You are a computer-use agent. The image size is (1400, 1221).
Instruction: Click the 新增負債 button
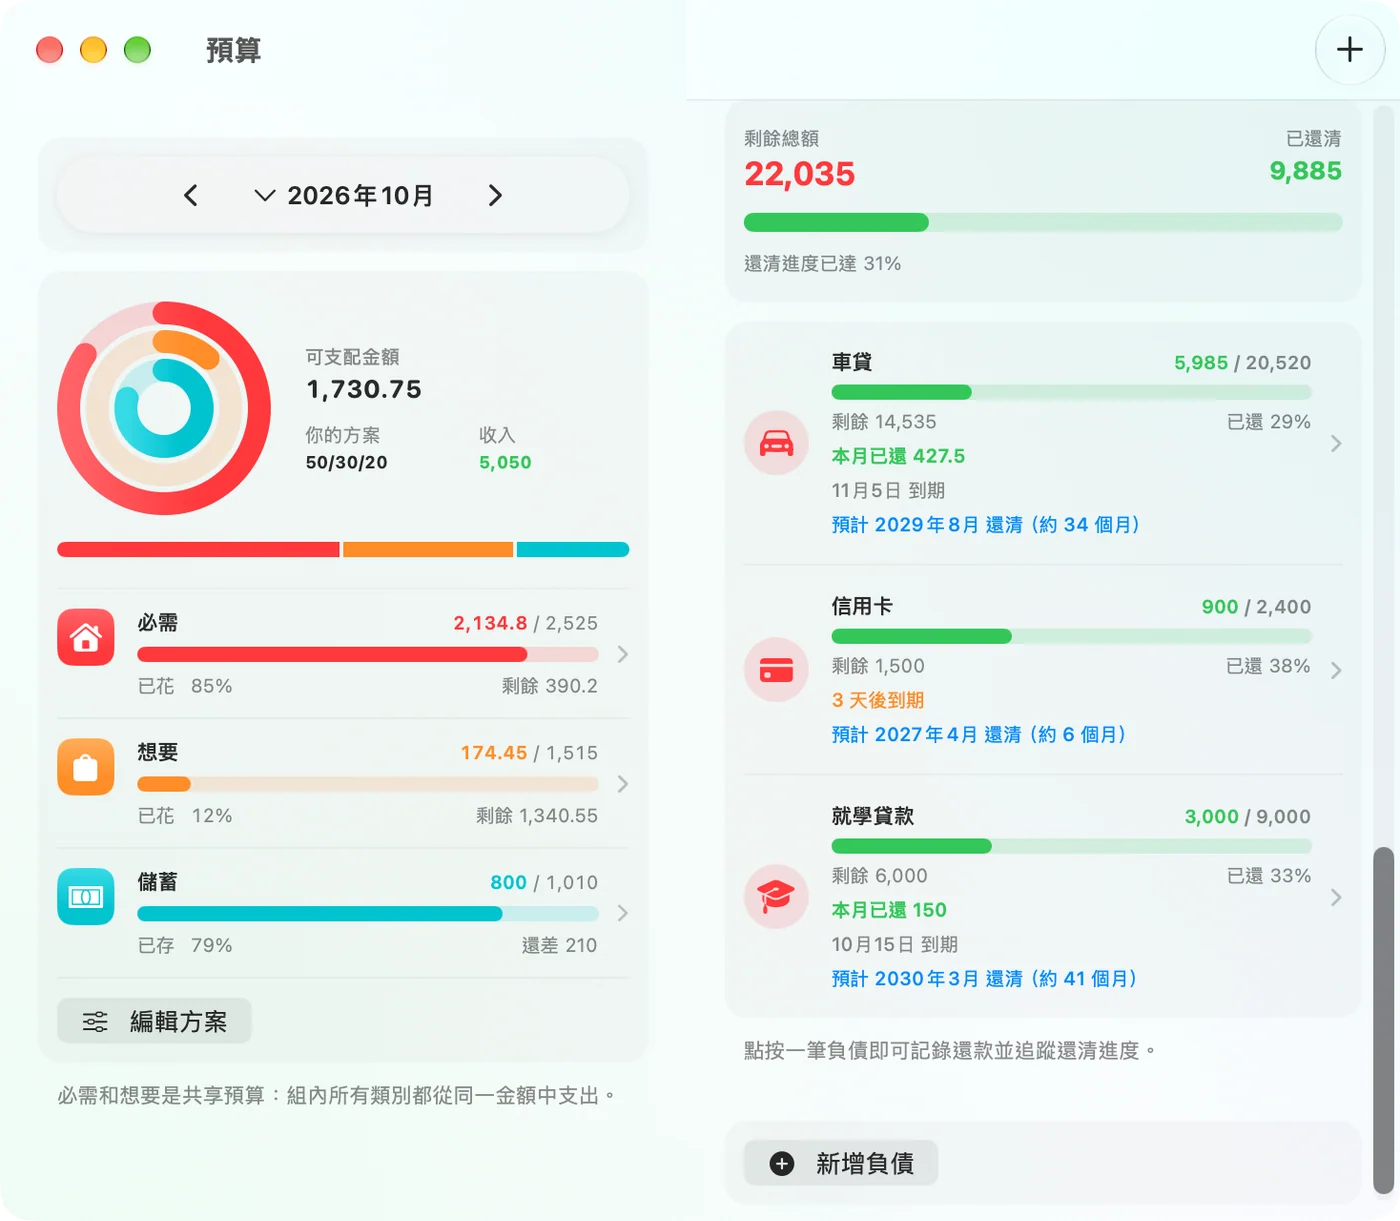pos(841,1163)
